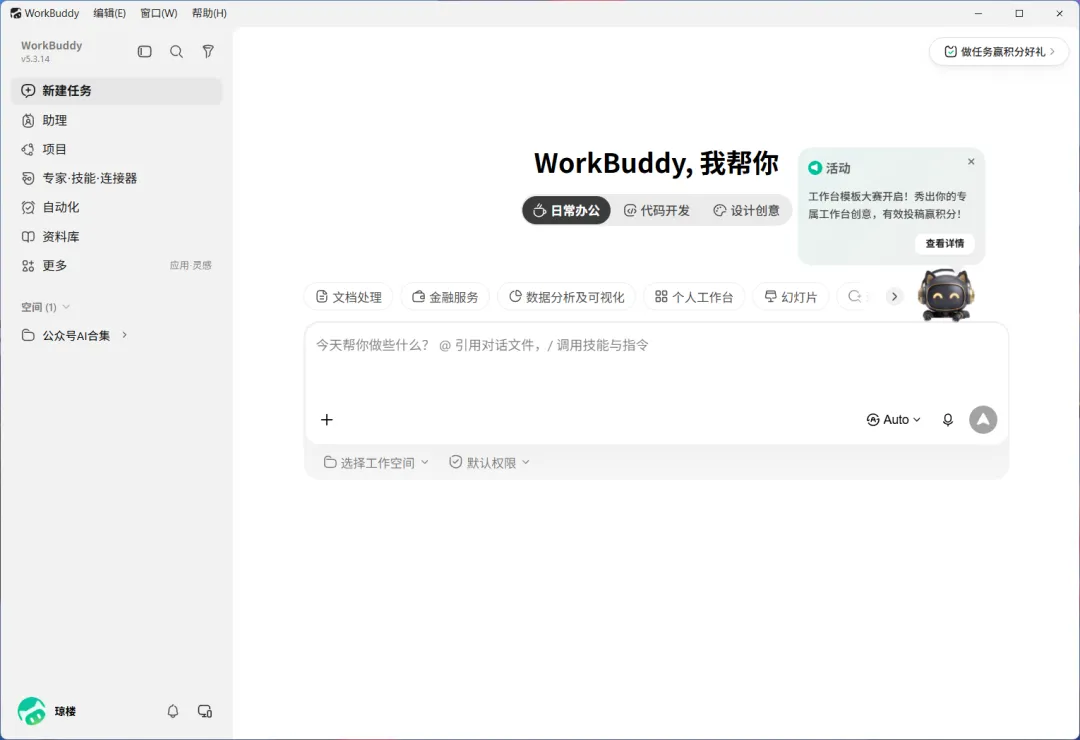Viewport: 1080px width, 740px height.
Task: Open 自动化 section
Action: [x=116, y=207]
